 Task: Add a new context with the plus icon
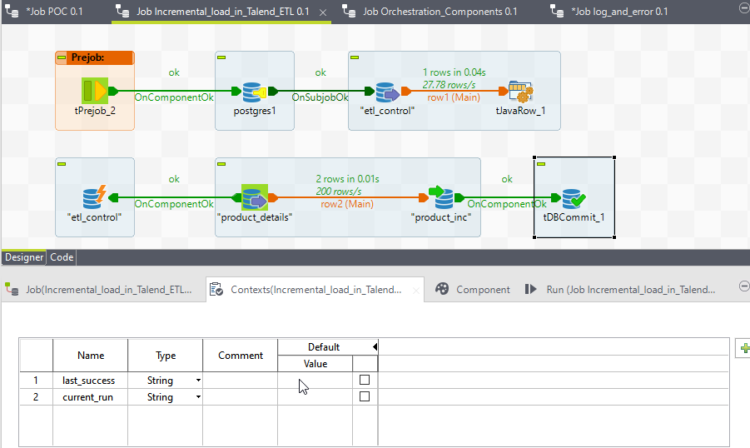click(x=743, y=348)
